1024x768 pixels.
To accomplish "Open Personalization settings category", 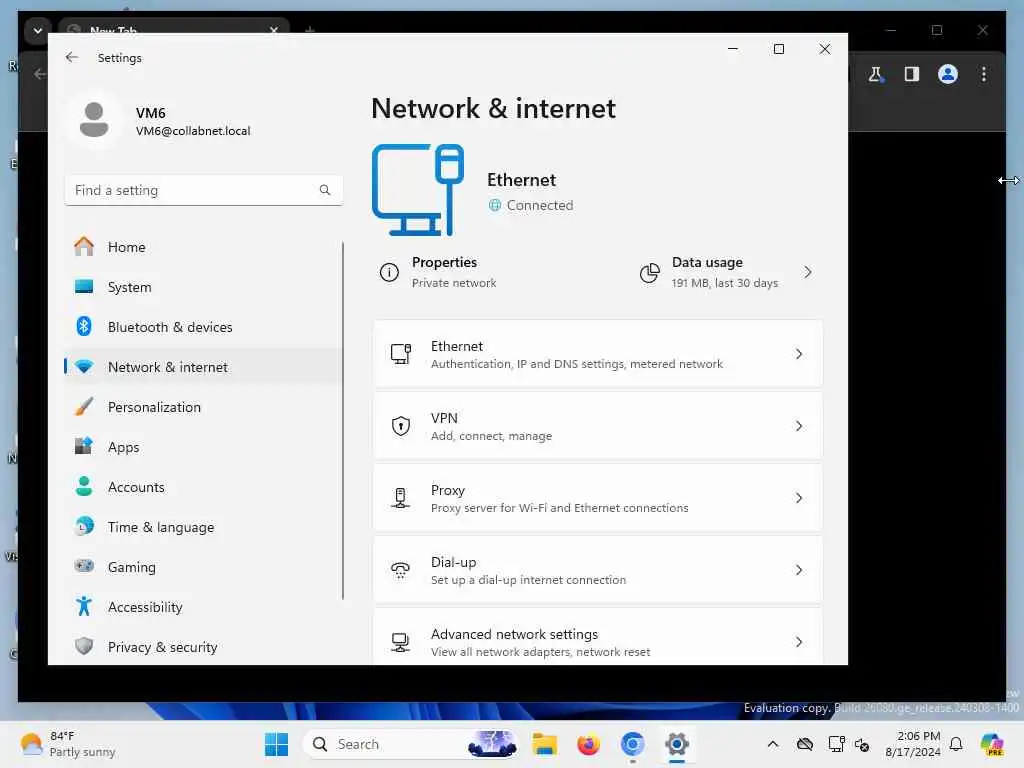I will point(202,407).
